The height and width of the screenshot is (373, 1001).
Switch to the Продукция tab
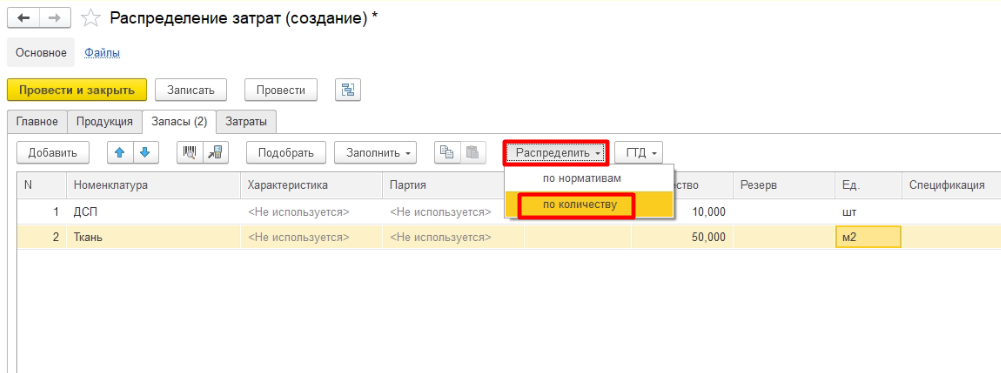tap(105, 121)
